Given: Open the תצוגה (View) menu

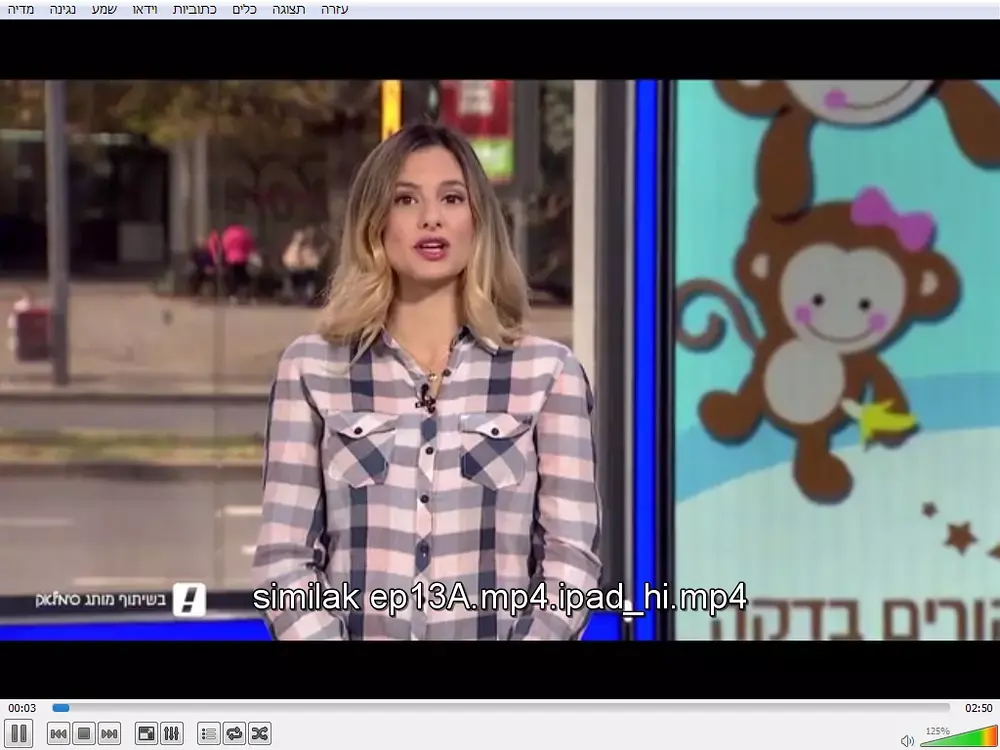Looking at the screenshot, I should [289, 10].
